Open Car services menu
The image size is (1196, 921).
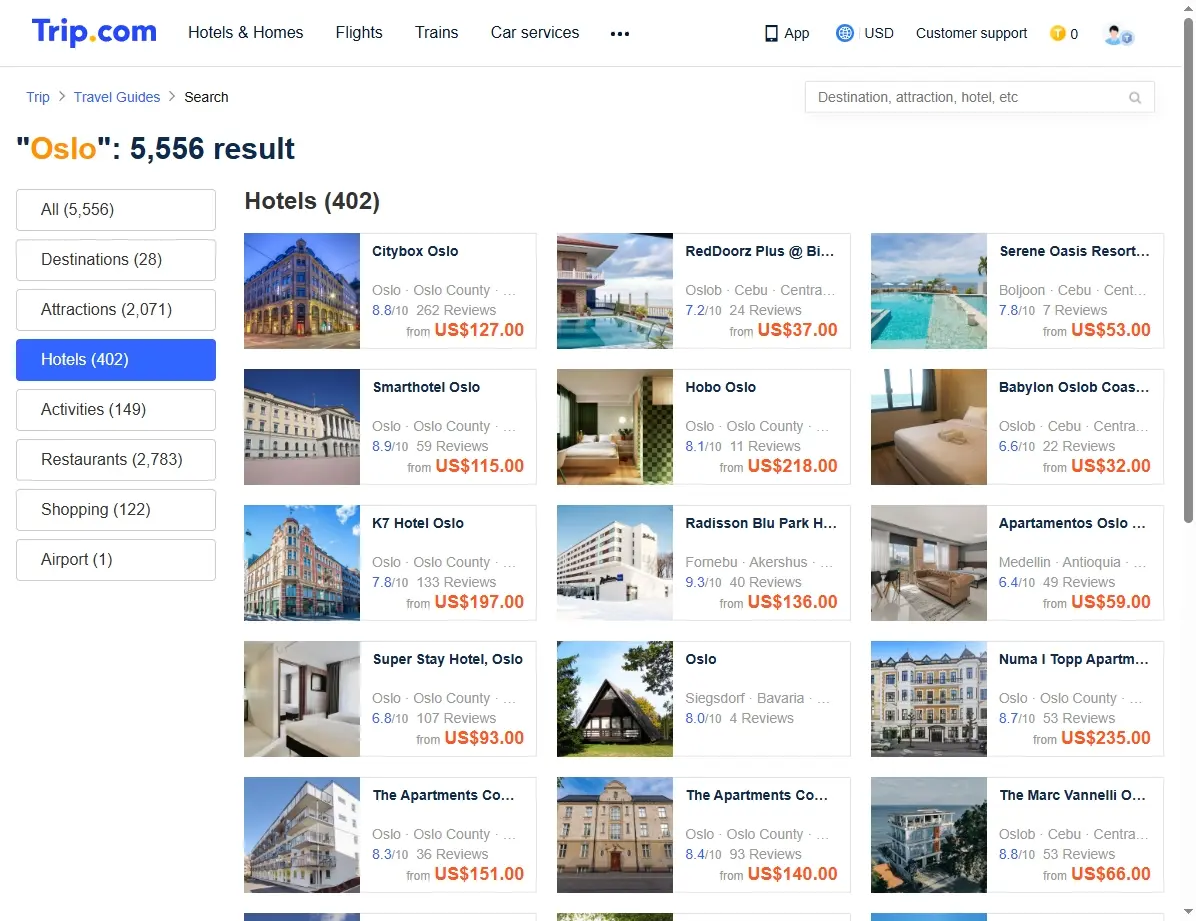tap(535, 32)
